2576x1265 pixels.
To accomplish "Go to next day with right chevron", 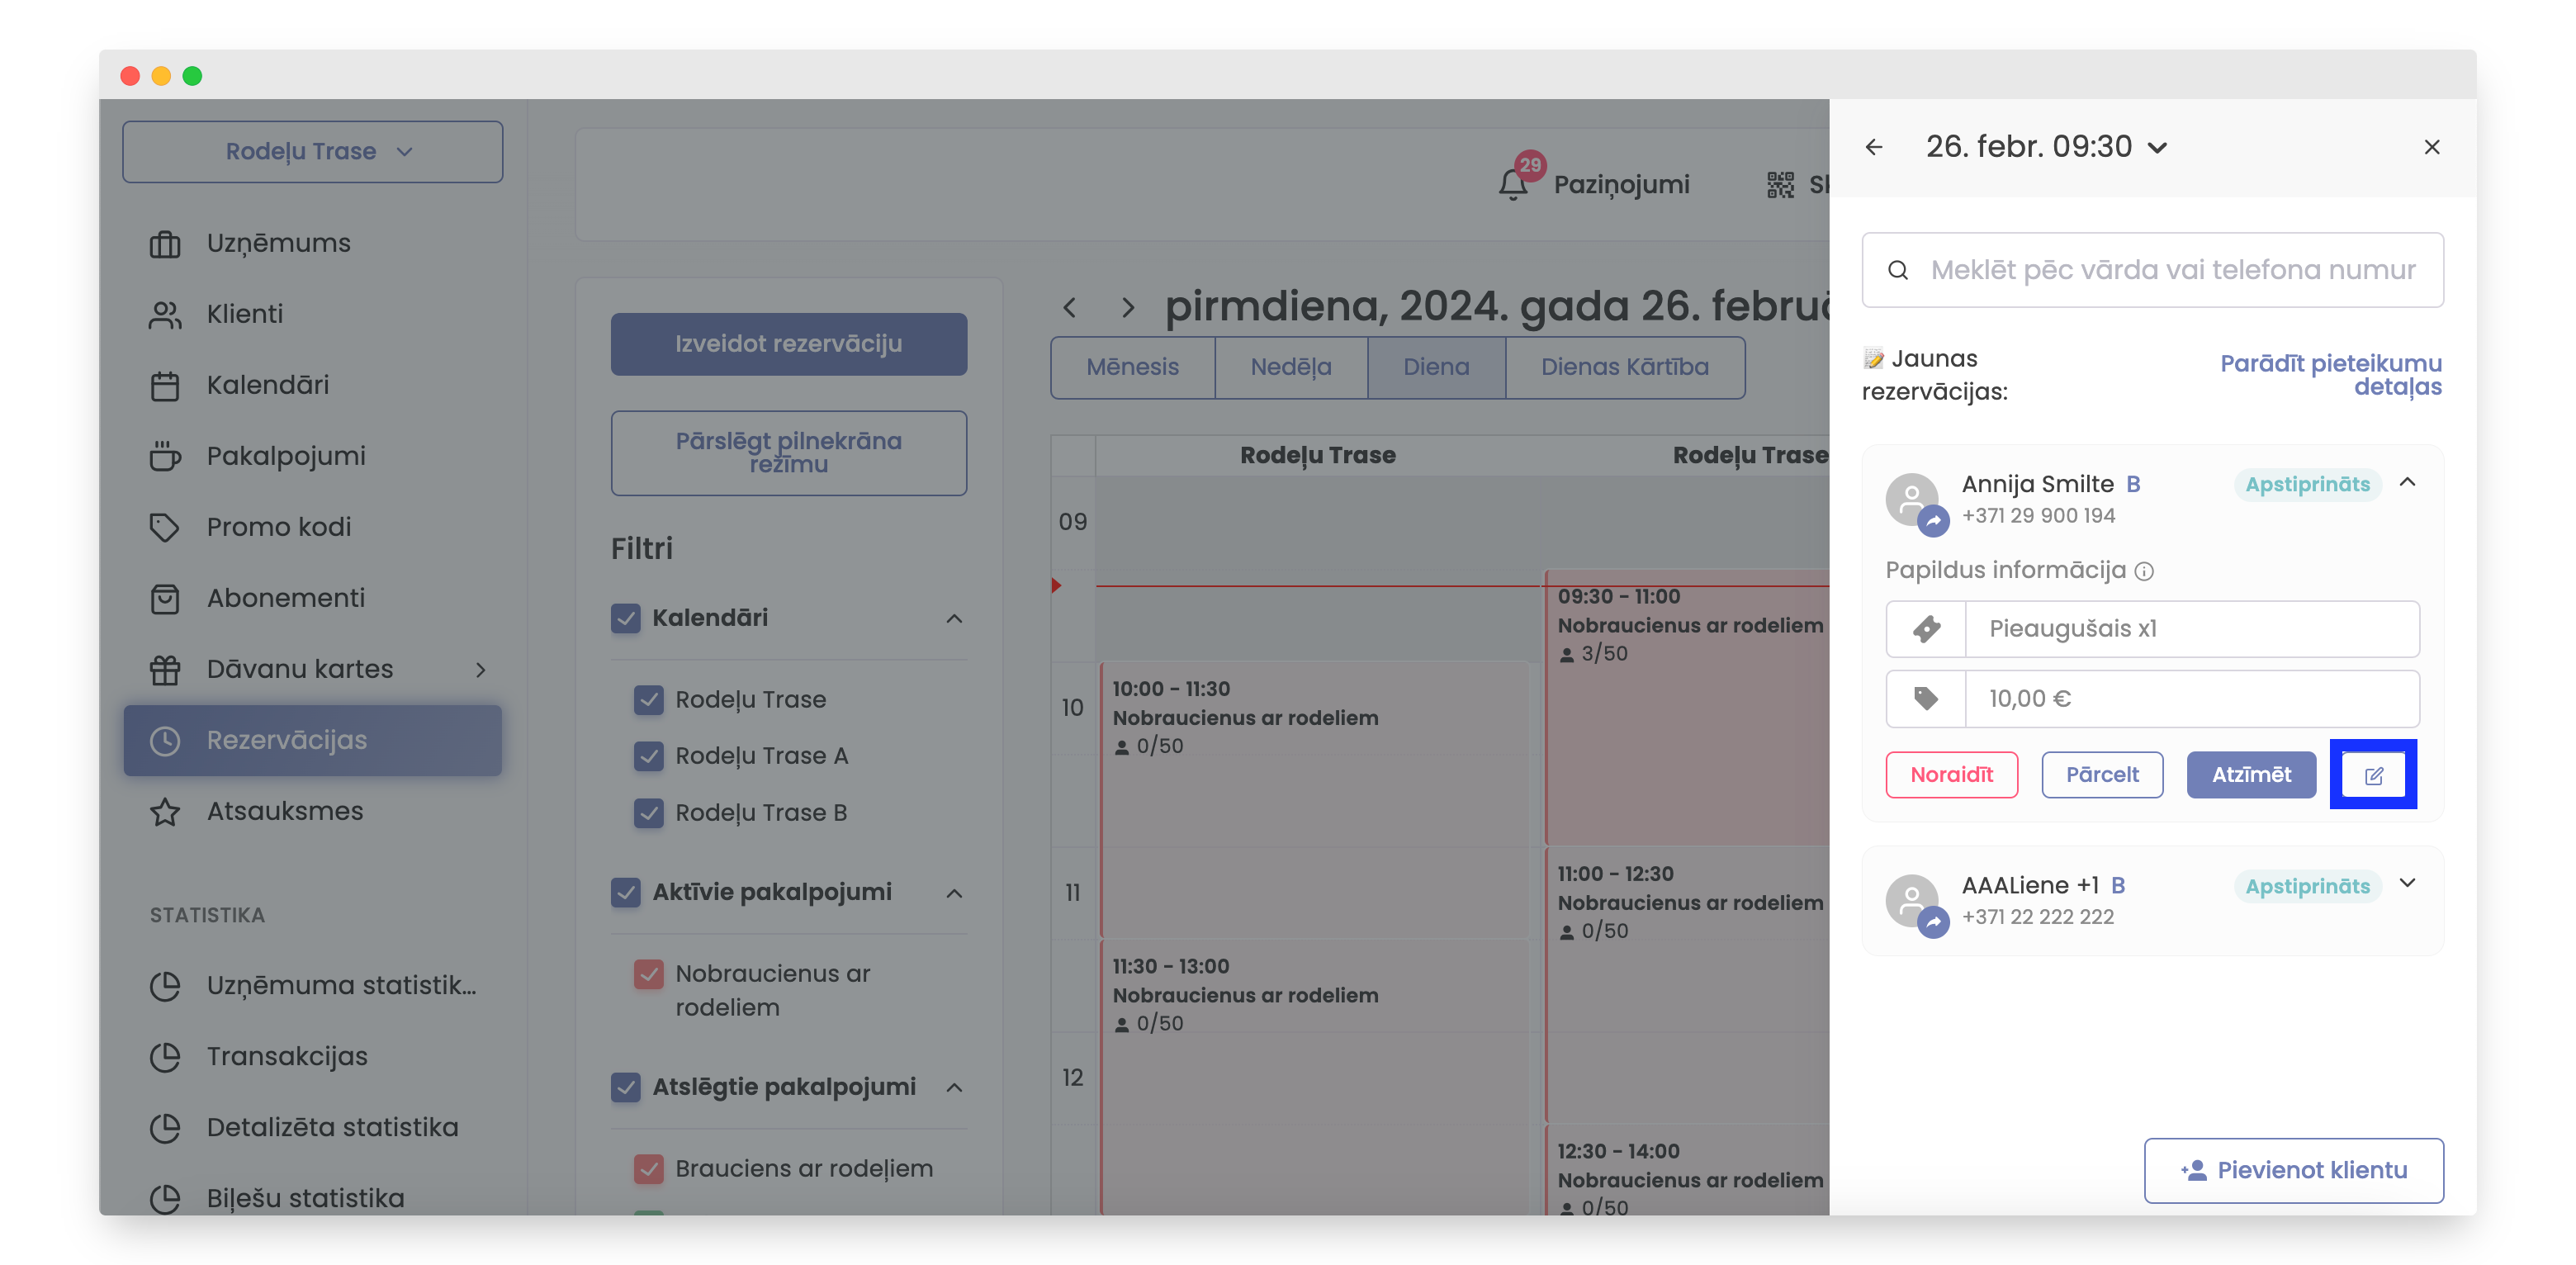I will (x=1128, y=307).
